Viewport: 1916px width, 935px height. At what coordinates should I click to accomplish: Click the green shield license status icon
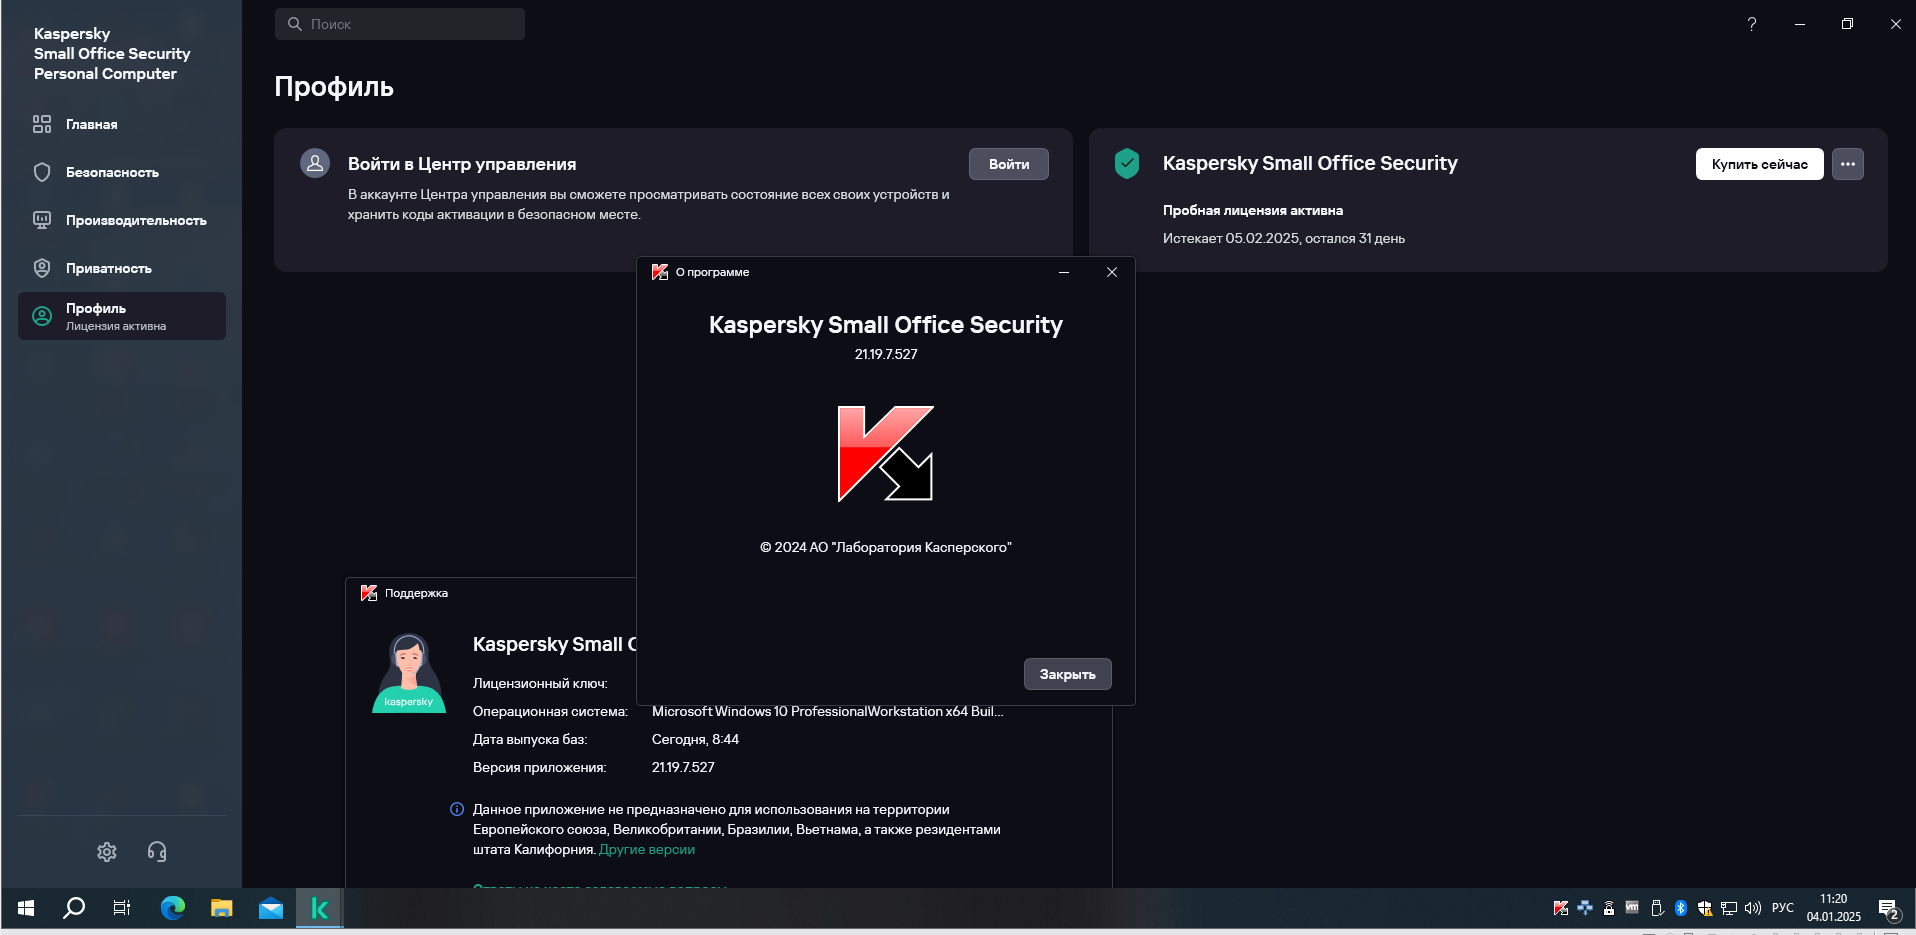[1127, 163]
